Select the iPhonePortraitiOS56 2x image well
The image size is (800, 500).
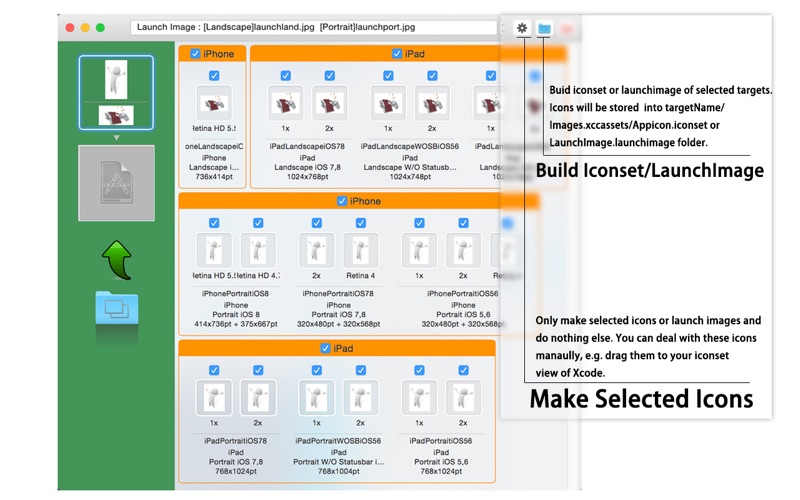point(463,250)
